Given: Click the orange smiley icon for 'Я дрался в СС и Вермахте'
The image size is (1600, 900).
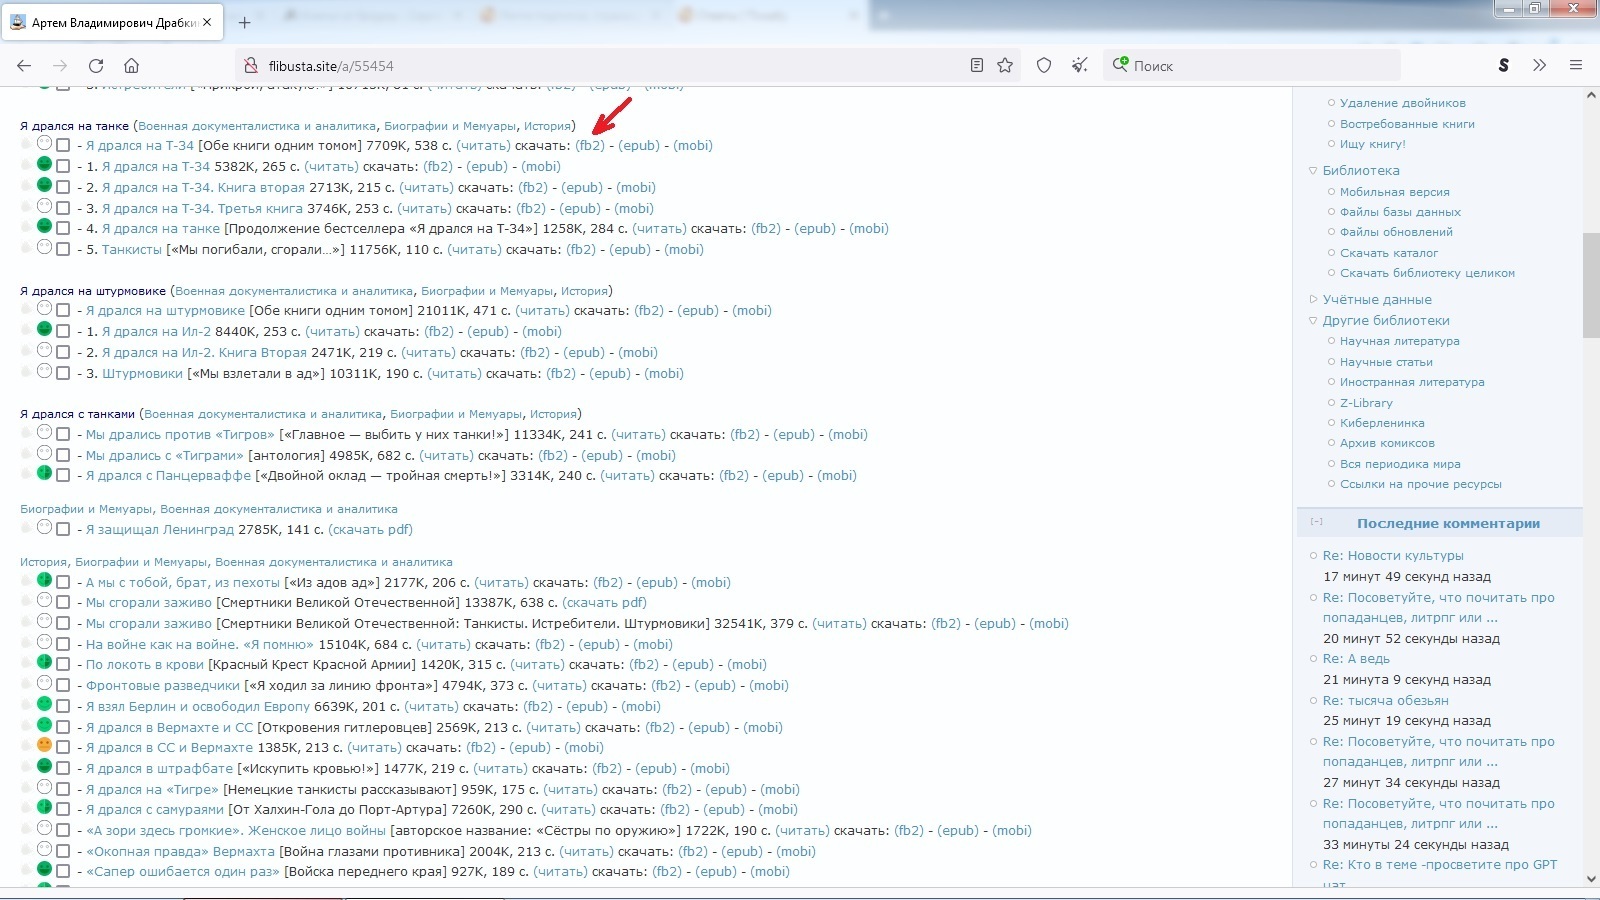Looking at the screenshot, I should [x=44, y=745].
